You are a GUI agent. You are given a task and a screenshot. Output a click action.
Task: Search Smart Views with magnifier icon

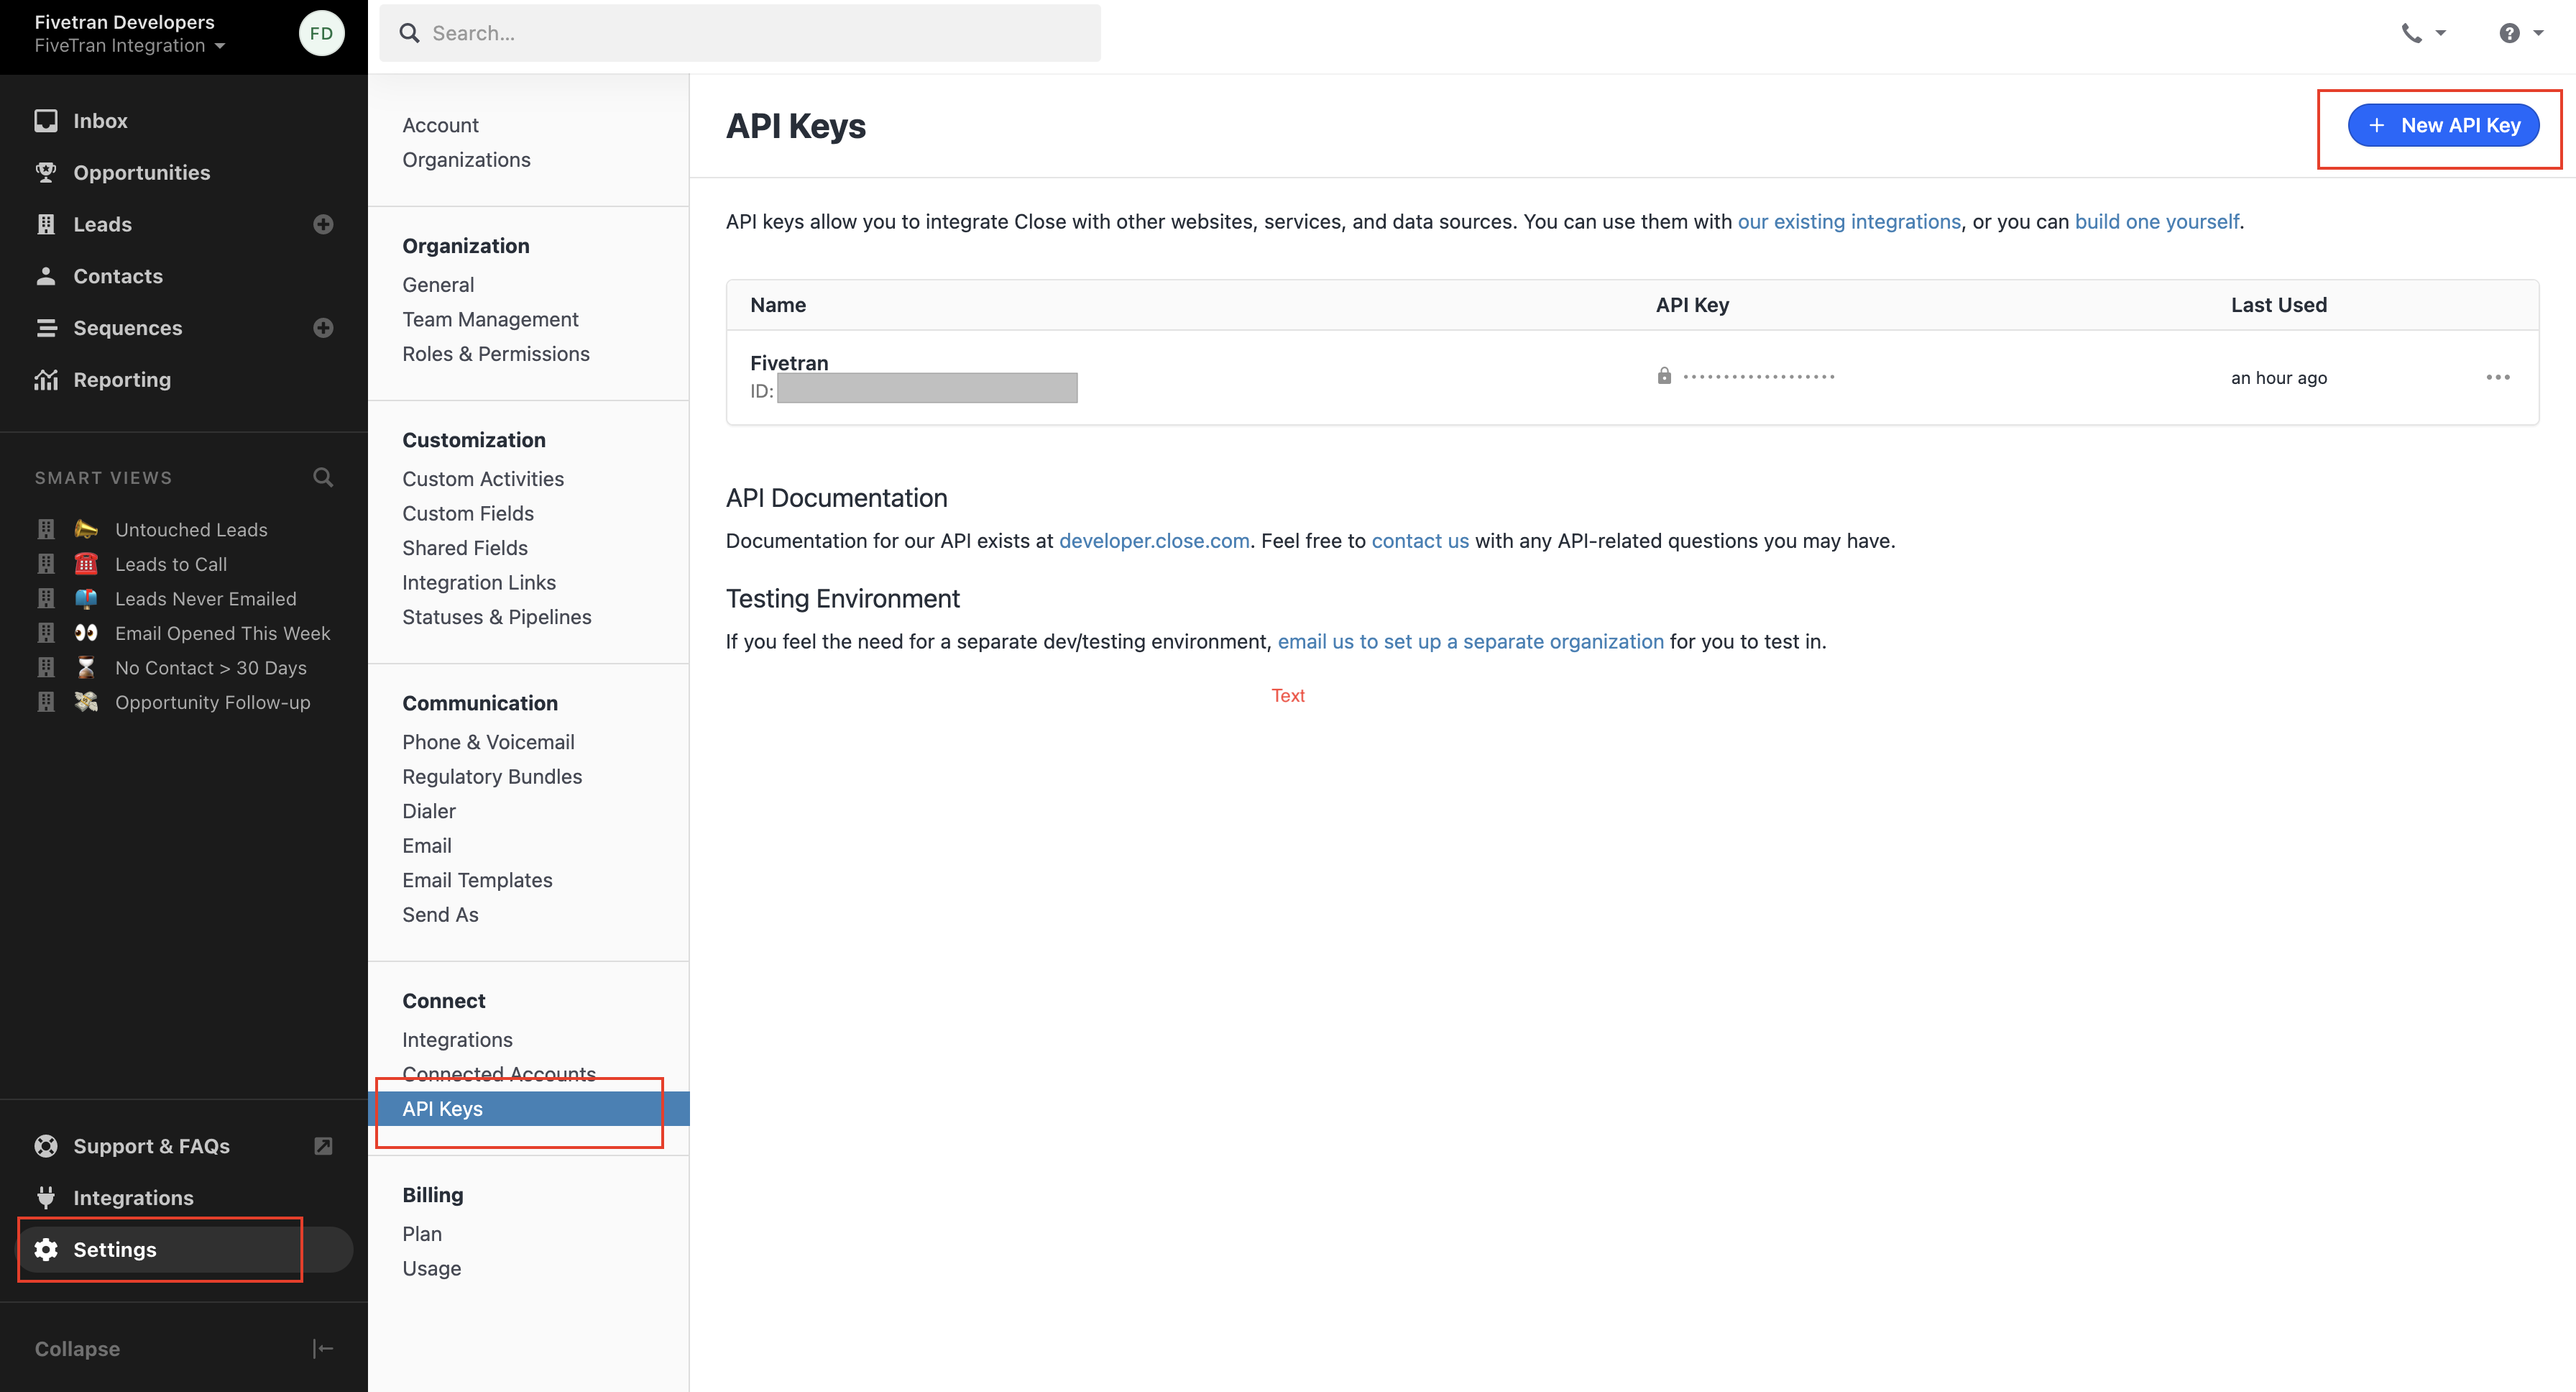pos(323,477)
